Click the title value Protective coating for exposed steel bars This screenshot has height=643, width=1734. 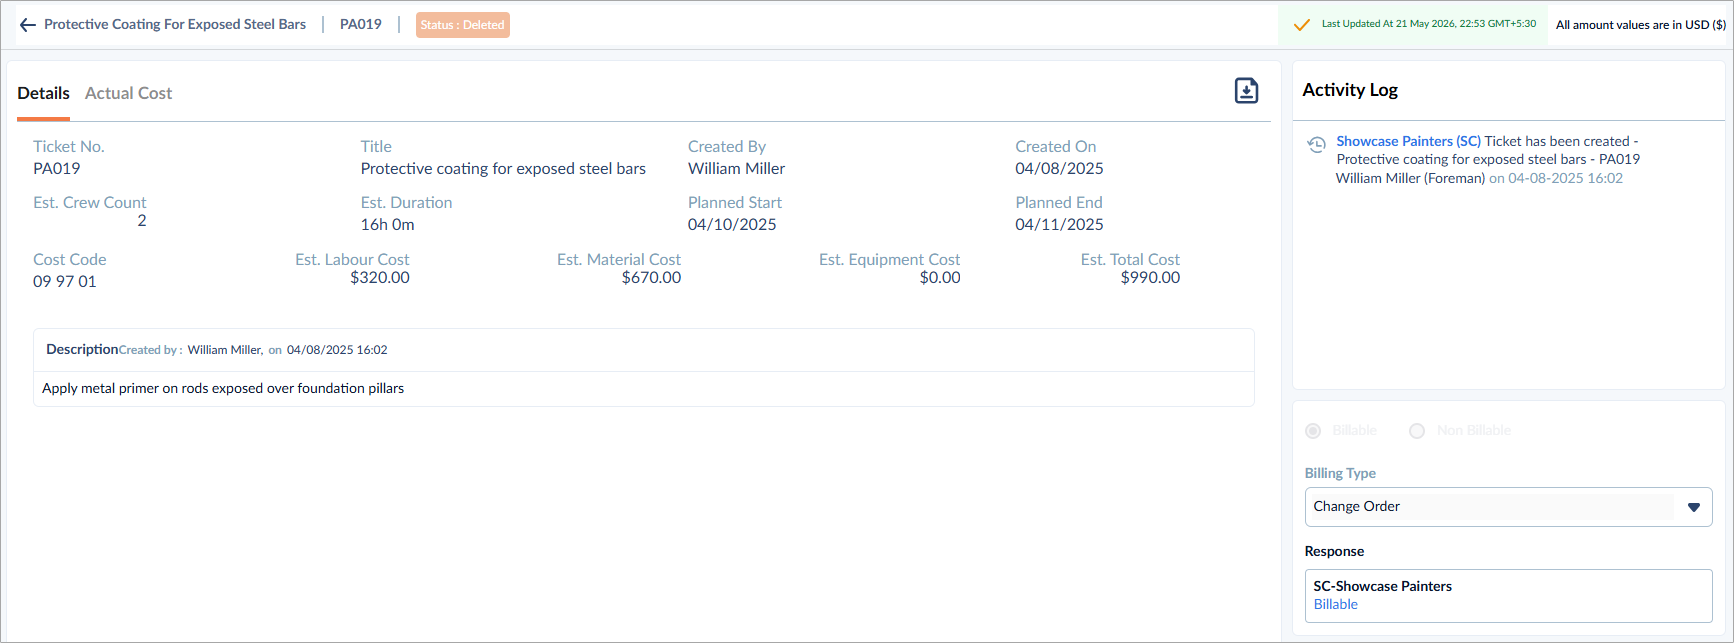pos(503,168)
